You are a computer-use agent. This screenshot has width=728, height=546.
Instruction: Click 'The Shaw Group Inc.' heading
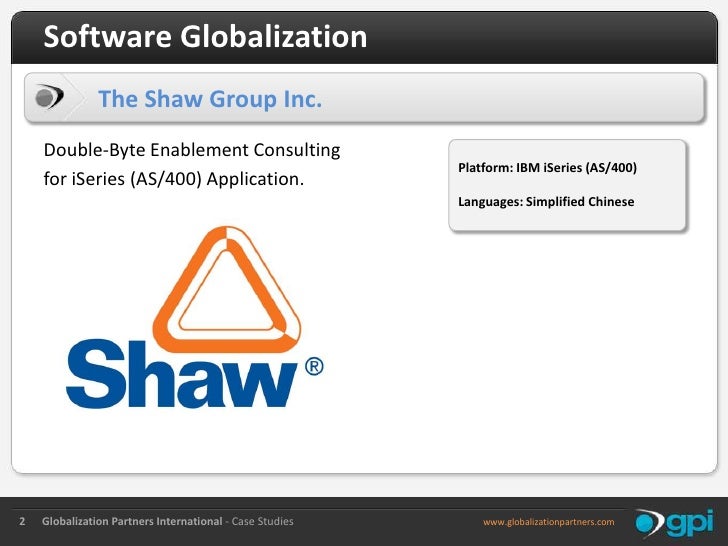point(210,99)
